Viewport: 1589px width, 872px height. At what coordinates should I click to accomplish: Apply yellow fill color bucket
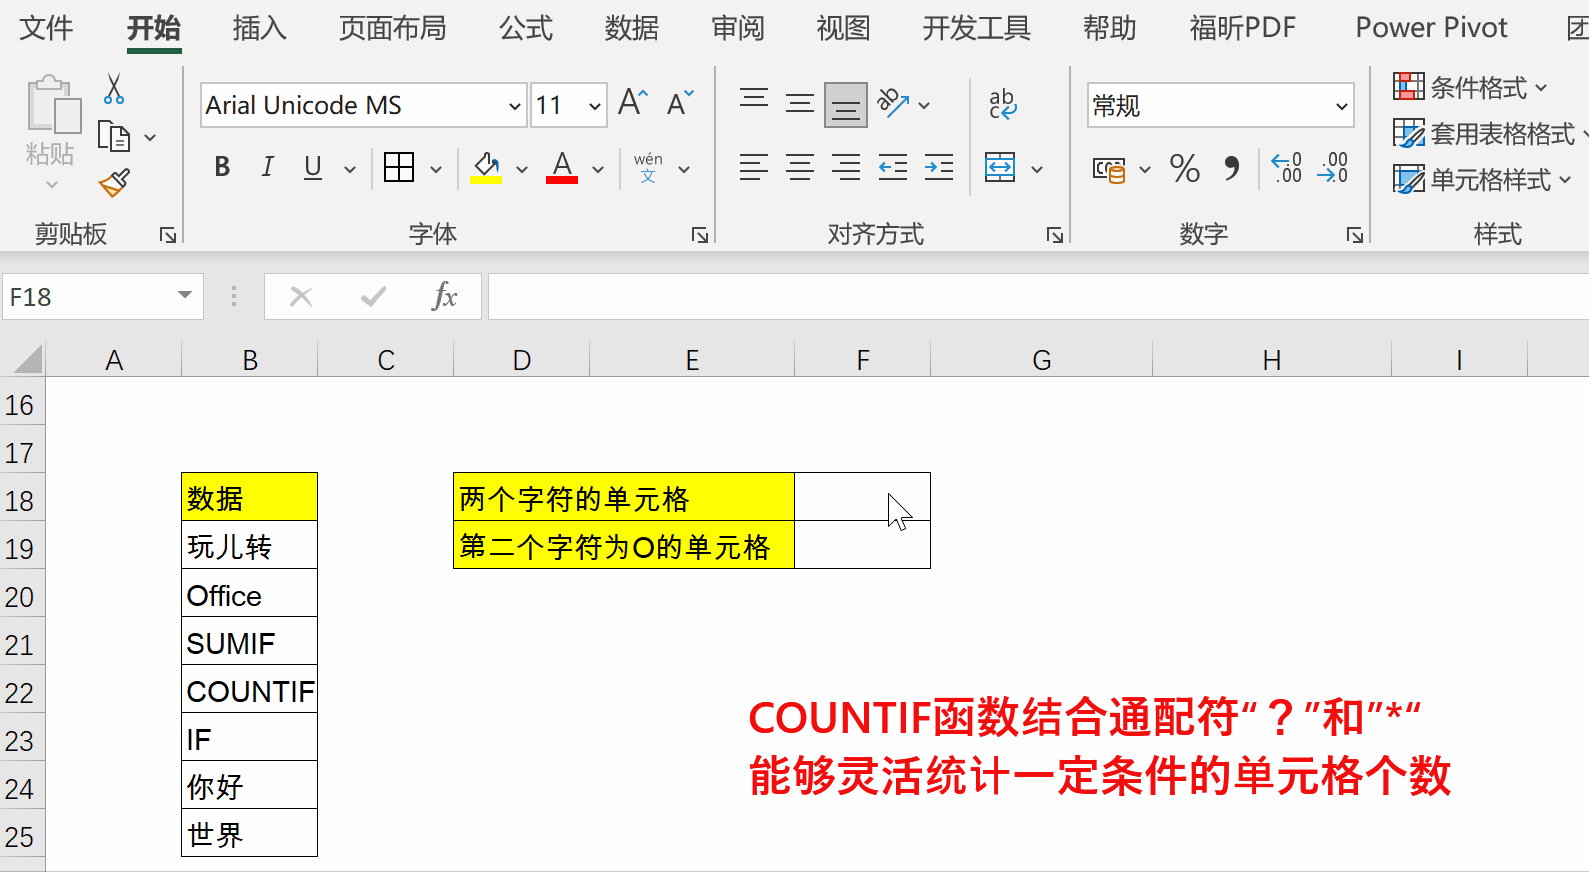click(x=487, y=167)
